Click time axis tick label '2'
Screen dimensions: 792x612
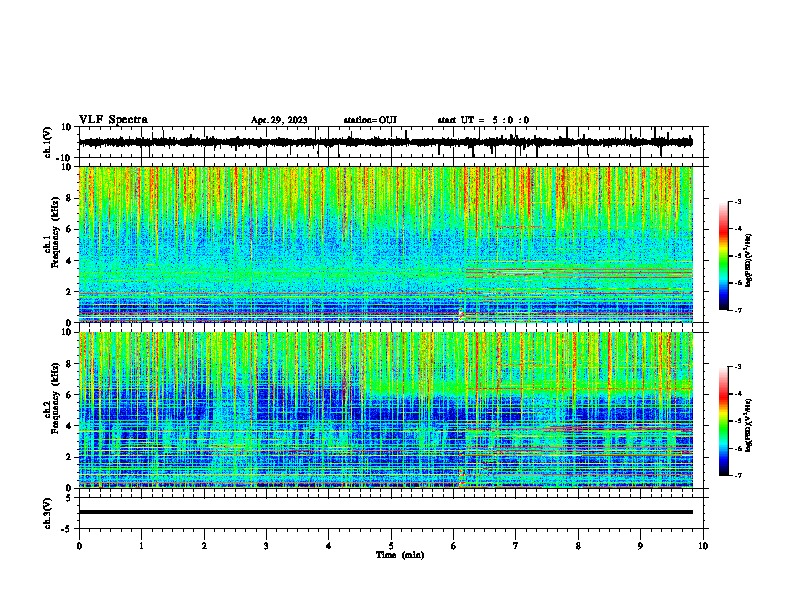coord(204,546)
